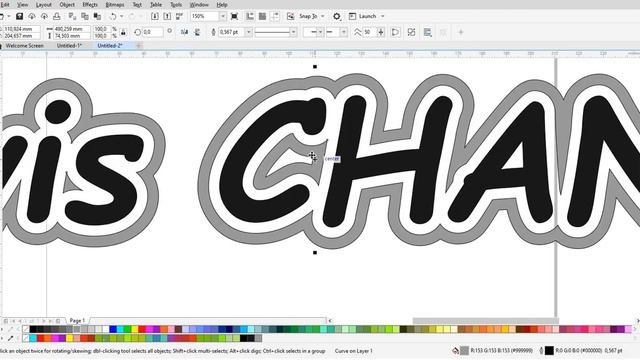The width and height of the screenshot is (640, 360).
Task: Click the Bounding box icon
Action: click(x=411, y=32)
